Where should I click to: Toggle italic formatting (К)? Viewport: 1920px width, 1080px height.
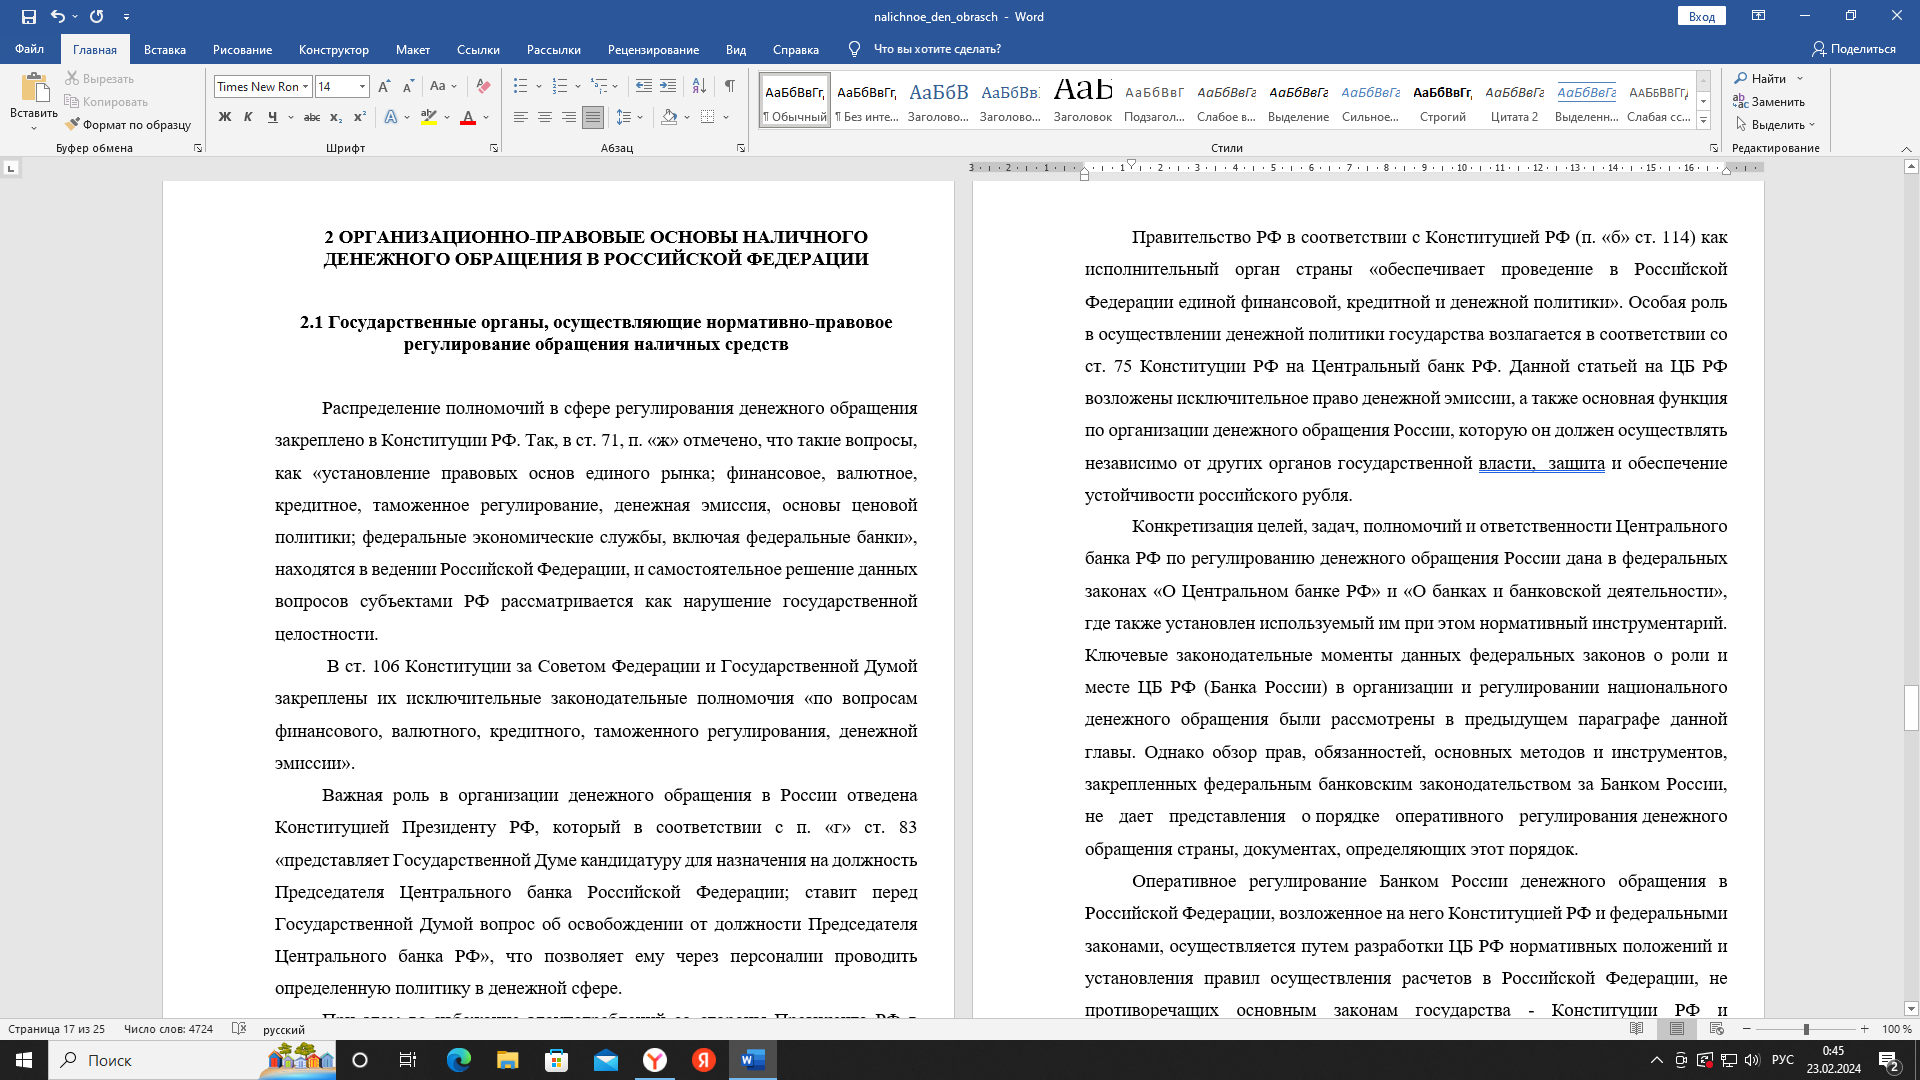[x=248, y=117]
